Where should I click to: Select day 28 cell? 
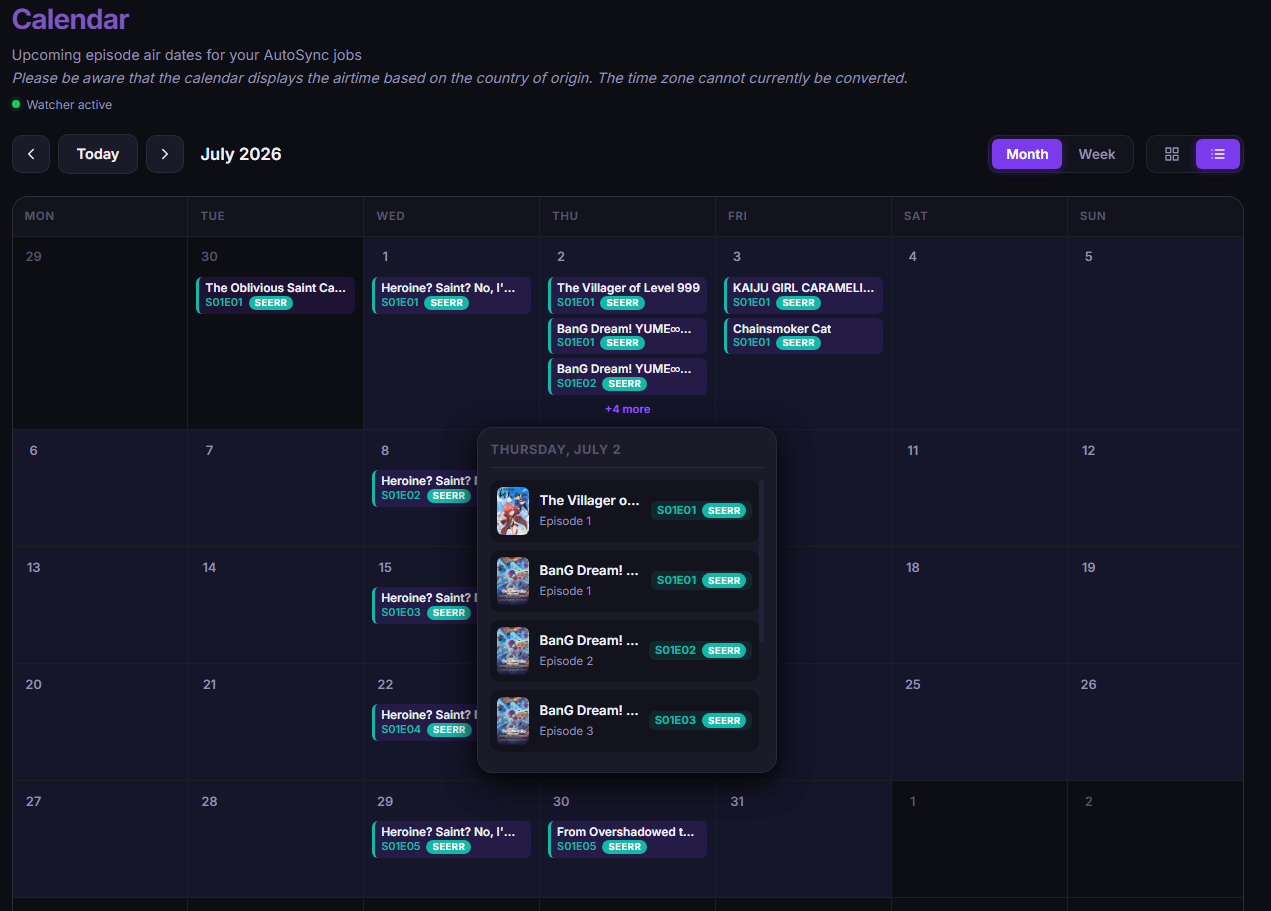tap(276, 839)
